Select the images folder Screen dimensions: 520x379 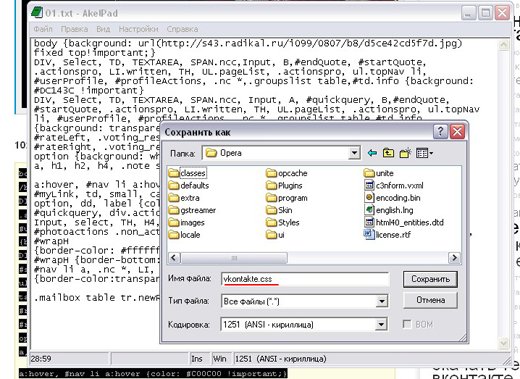point(186,222)
